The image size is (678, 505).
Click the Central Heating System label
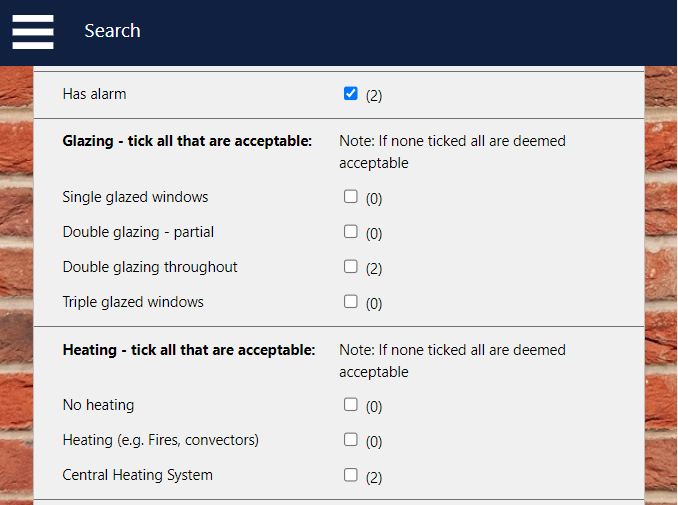pos(137,475)
